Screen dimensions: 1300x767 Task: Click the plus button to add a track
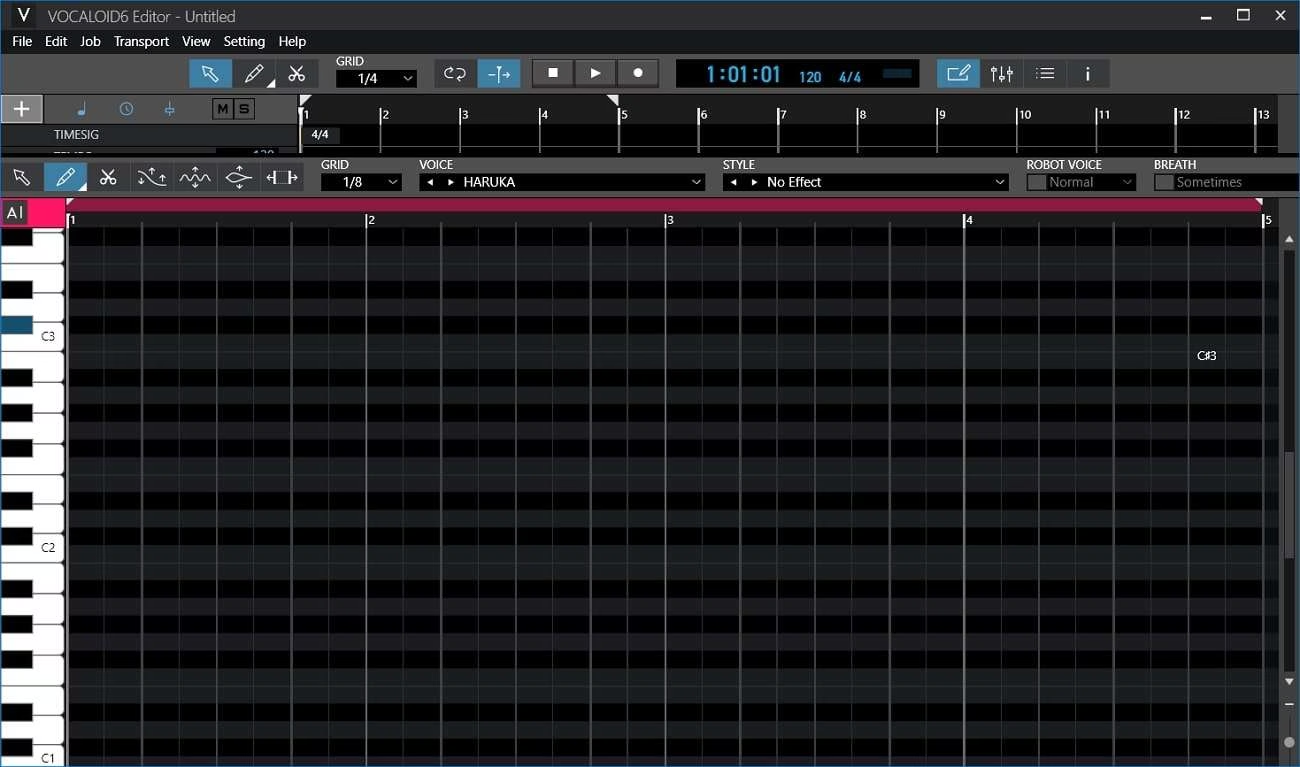click(x=21, y=108)
